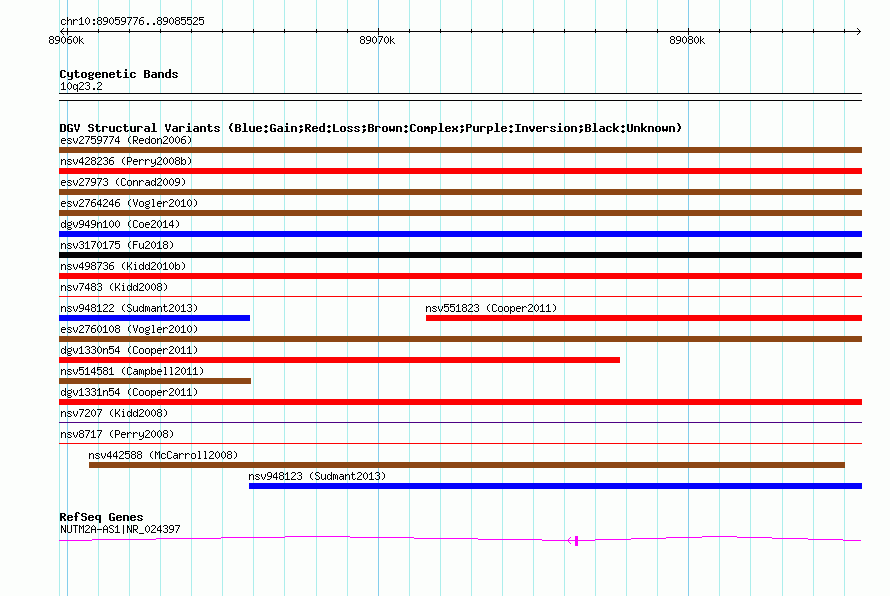Click the 89080k ruler label

click(687, 40)
